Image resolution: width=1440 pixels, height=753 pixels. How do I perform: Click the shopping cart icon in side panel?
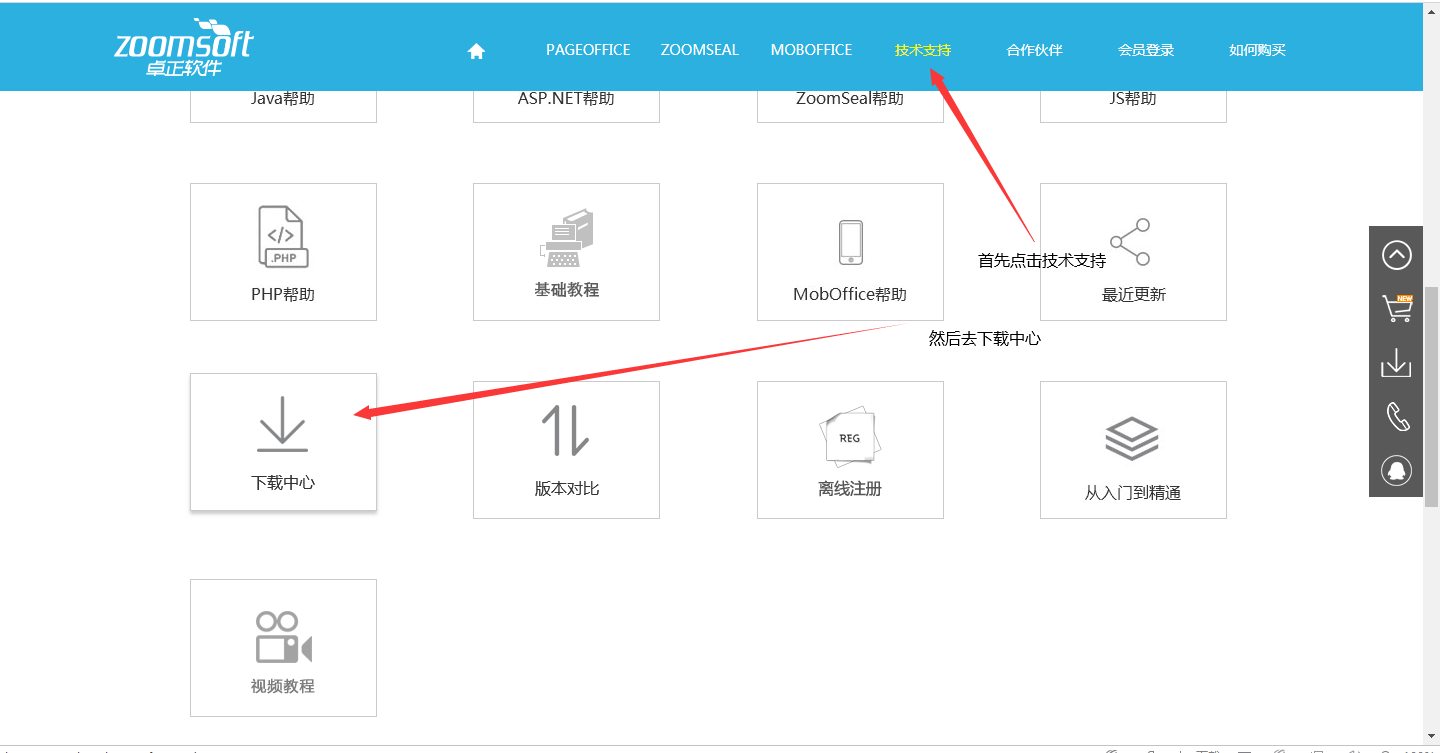click(1396, 308)
